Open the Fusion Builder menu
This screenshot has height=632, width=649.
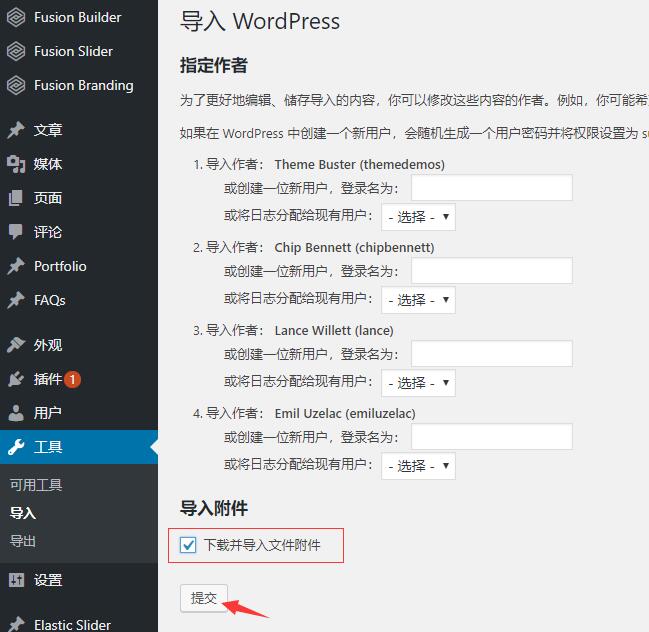pyautogui.click(x=79, y=18)
